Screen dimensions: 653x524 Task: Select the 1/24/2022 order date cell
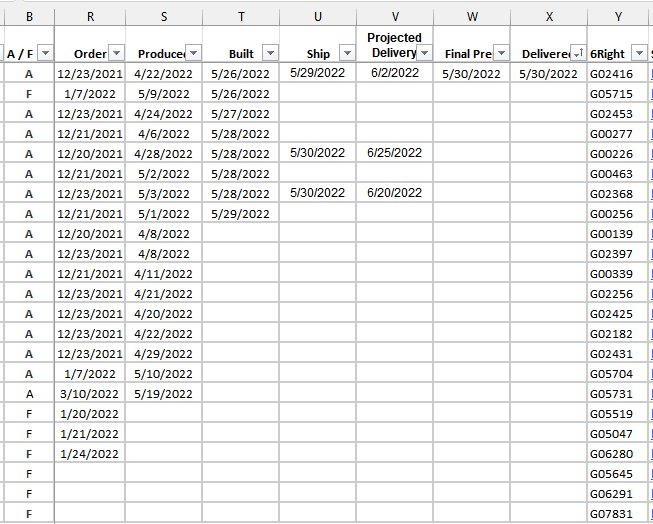click(90, 454)
